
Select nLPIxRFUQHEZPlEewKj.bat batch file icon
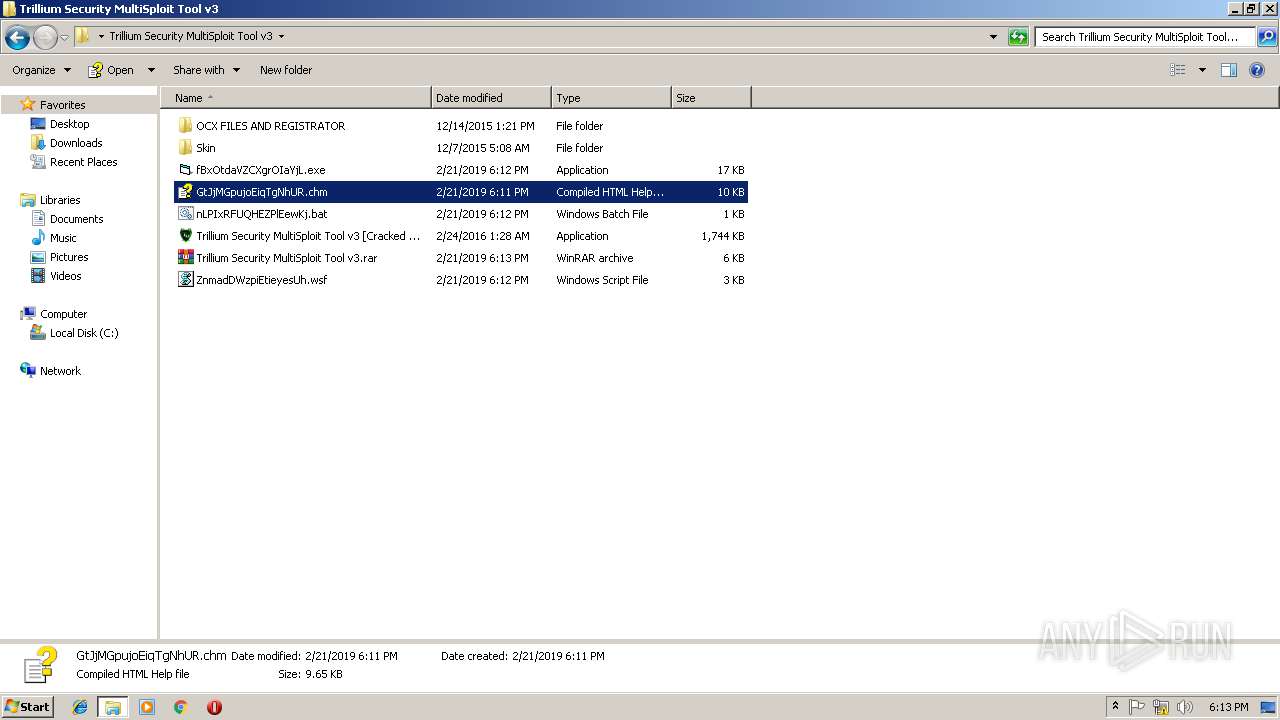[185, 214]
